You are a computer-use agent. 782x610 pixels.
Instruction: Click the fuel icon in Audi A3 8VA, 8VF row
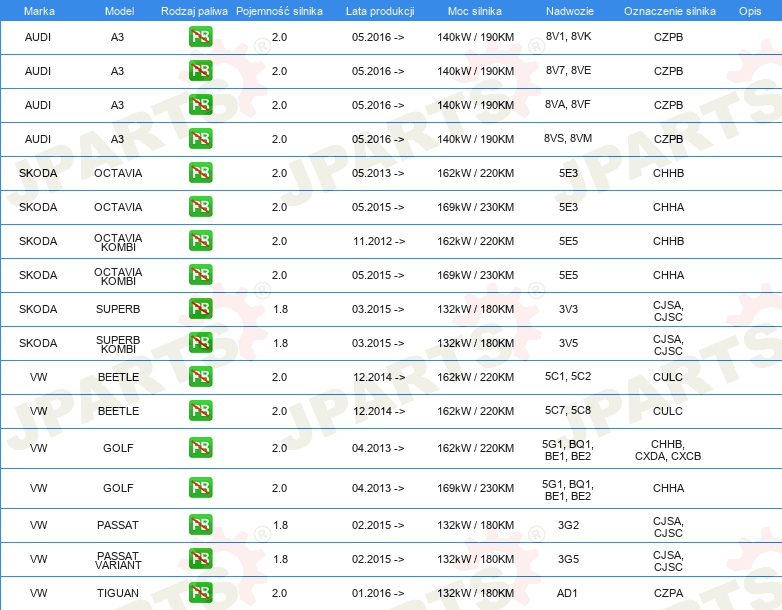(x=200, y=105)
